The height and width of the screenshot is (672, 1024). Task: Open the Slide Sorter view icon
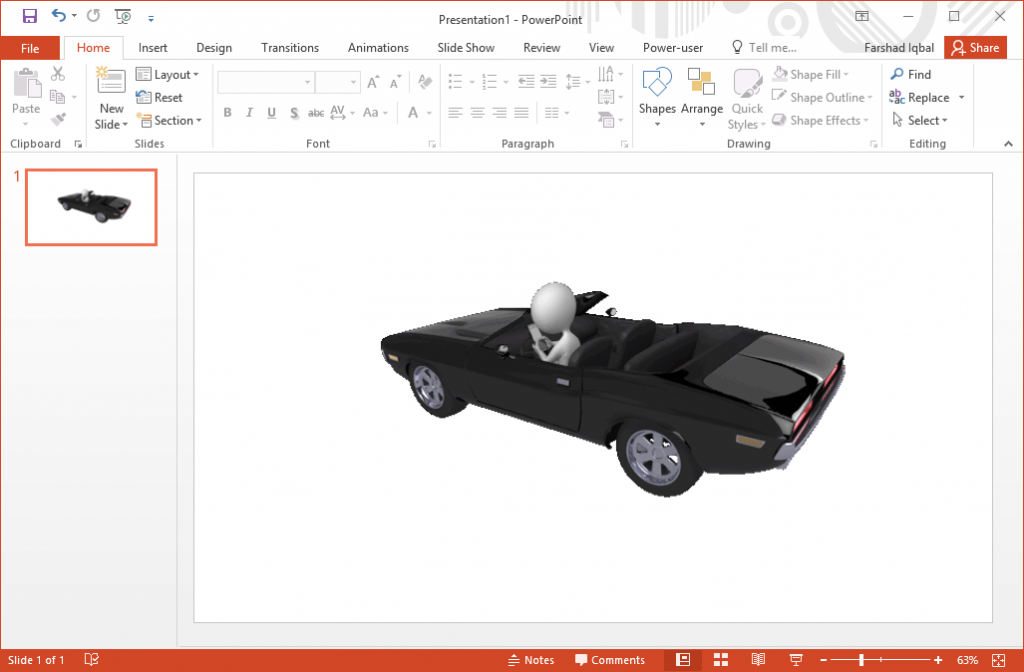pyautogui.click(x=721, y=660)
